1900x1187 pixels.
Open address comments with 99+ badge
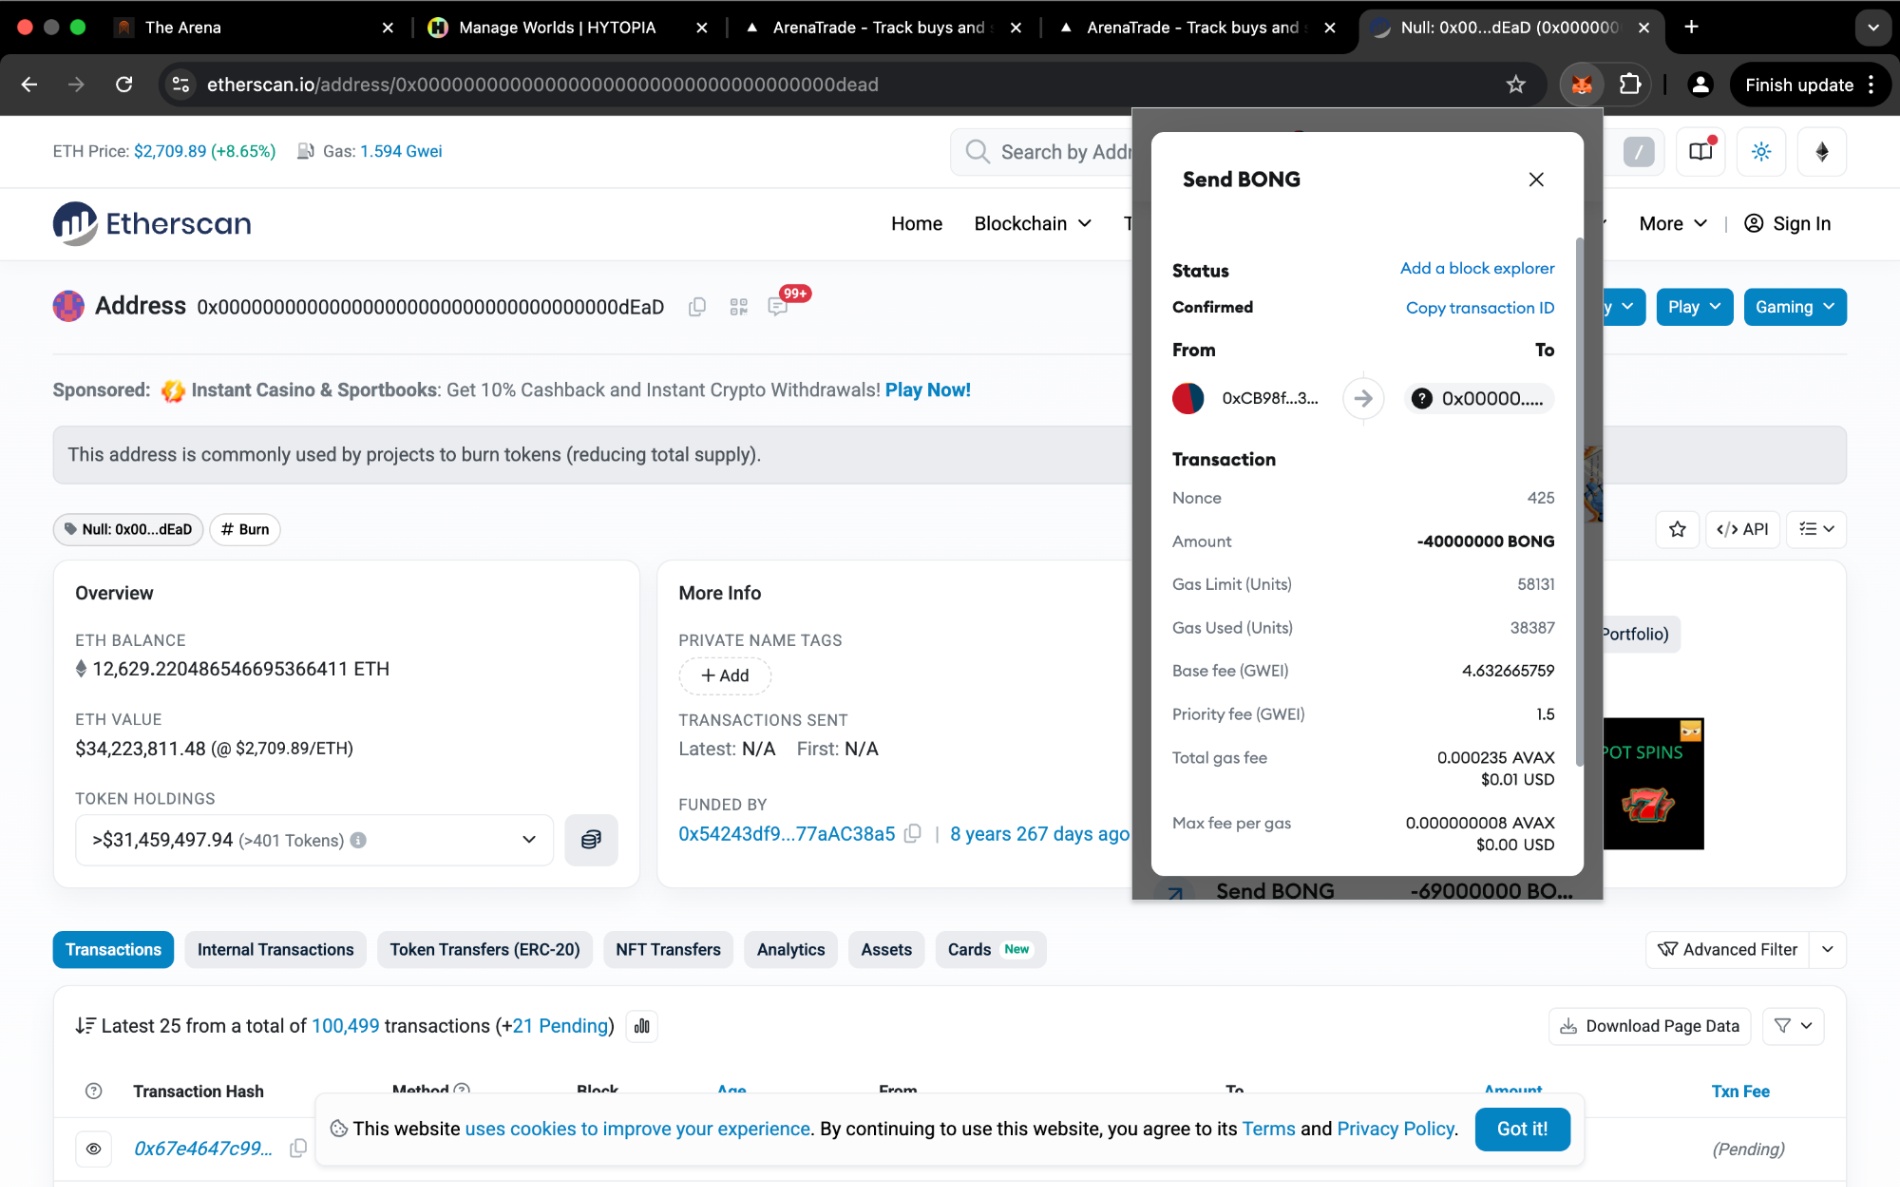[x=778, y=306]
